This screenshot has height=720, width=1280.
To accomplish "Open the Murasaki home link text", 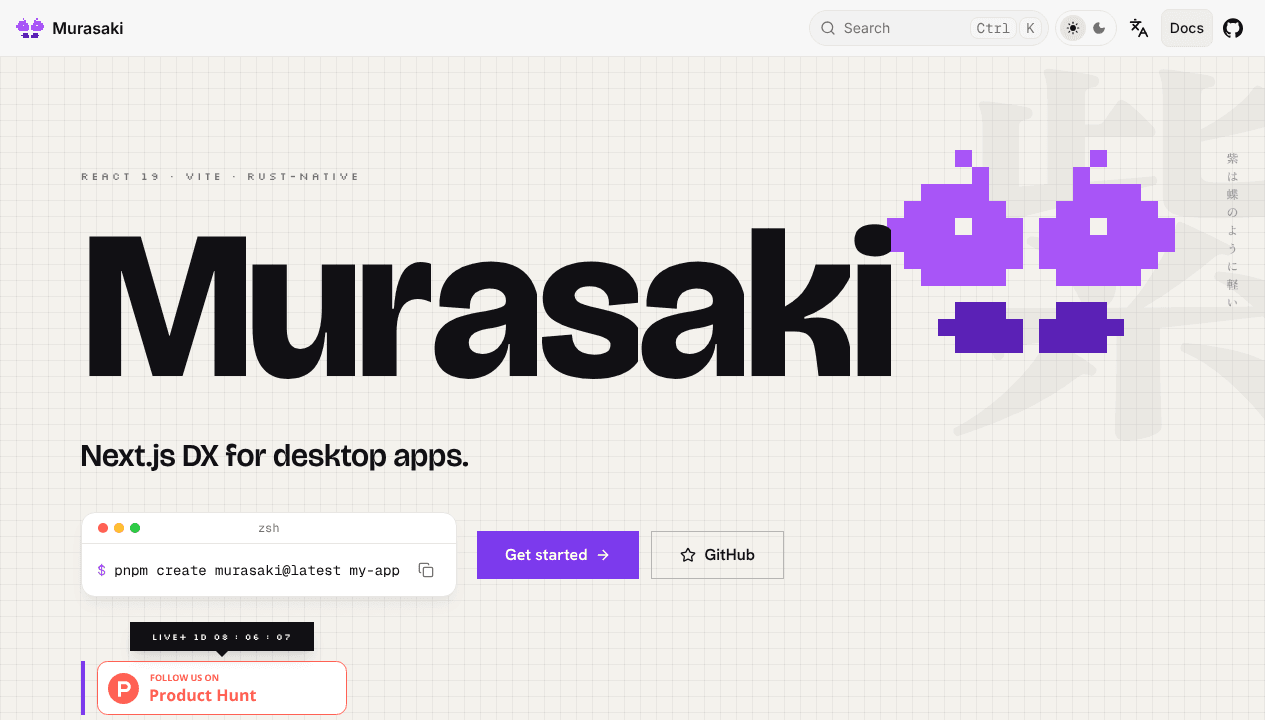I will coord(88,28).
